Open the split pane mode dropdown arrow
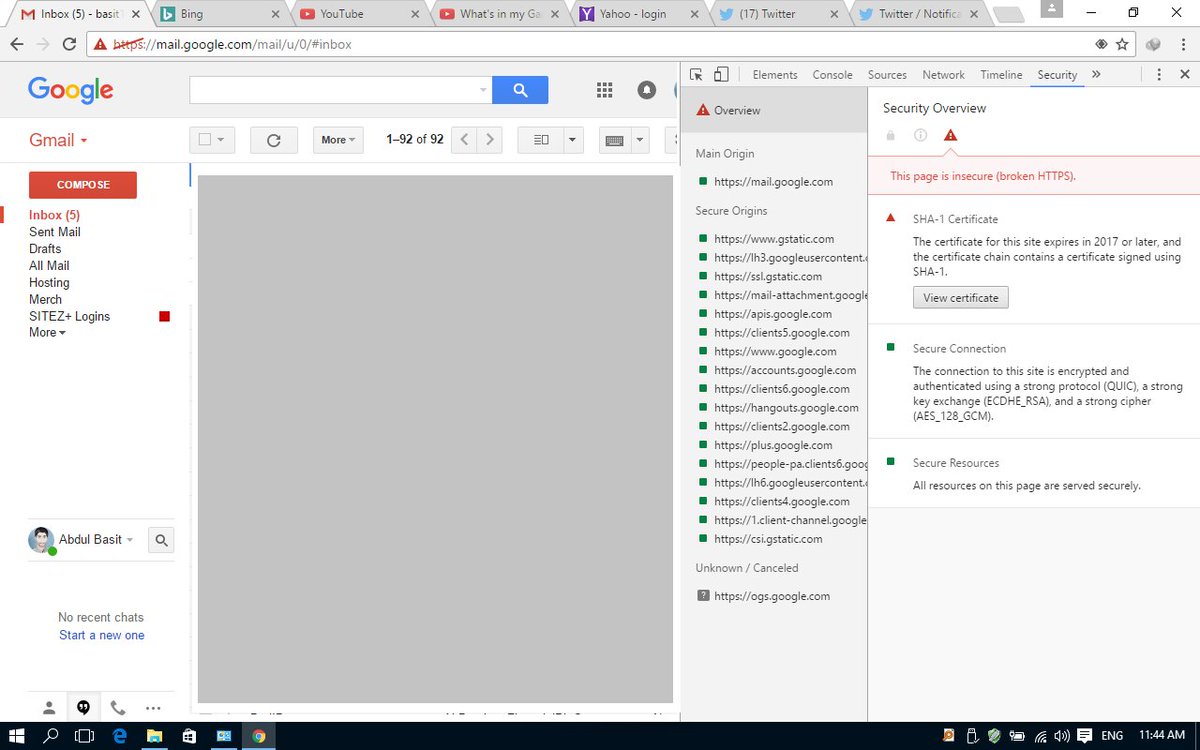This screenshot has height=750, width=1200. [573, 140]
